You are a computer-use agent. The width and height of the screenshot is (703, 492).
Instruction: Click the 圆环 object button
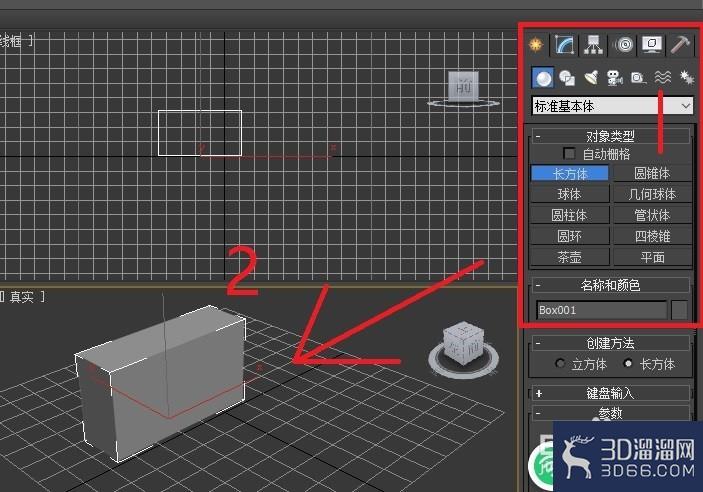[x=570, y=236]
